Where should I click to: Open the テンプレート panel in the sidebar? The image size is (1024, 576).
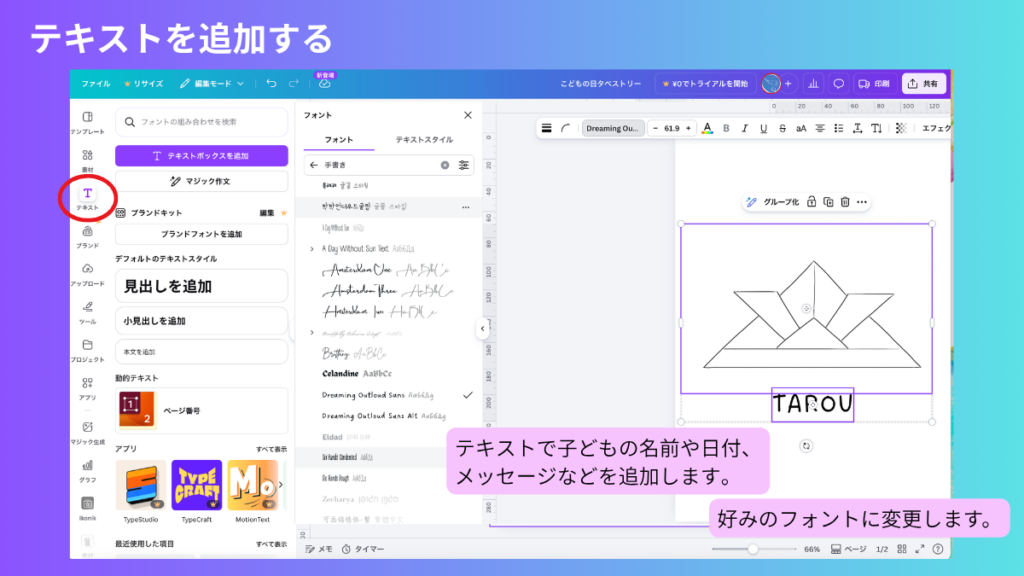[x=88, y=118]
